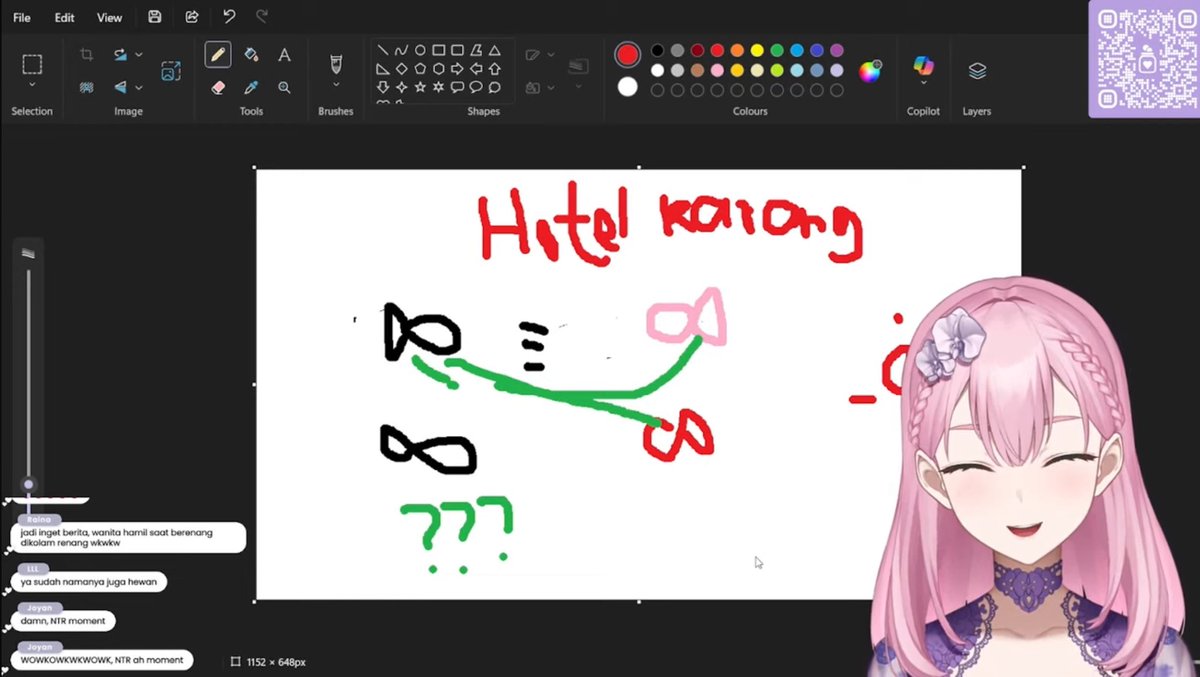The height and width of the screenshot is (677, 1200).
Task: Pick the green colour swatch
Action: click(x=777, y=50)
